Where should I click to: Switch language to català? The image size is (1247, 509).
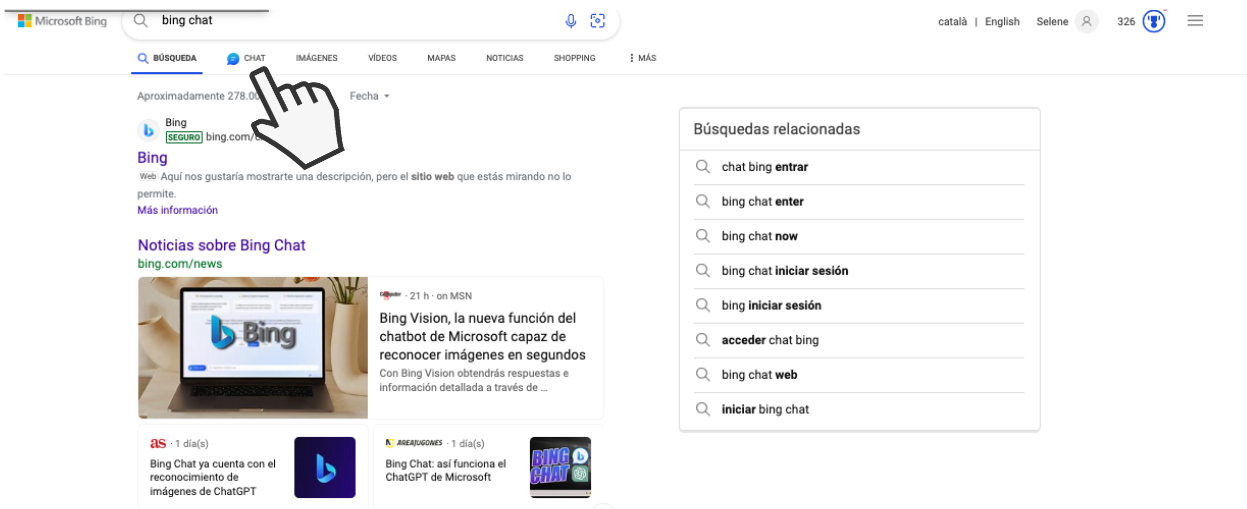[952, 21]
